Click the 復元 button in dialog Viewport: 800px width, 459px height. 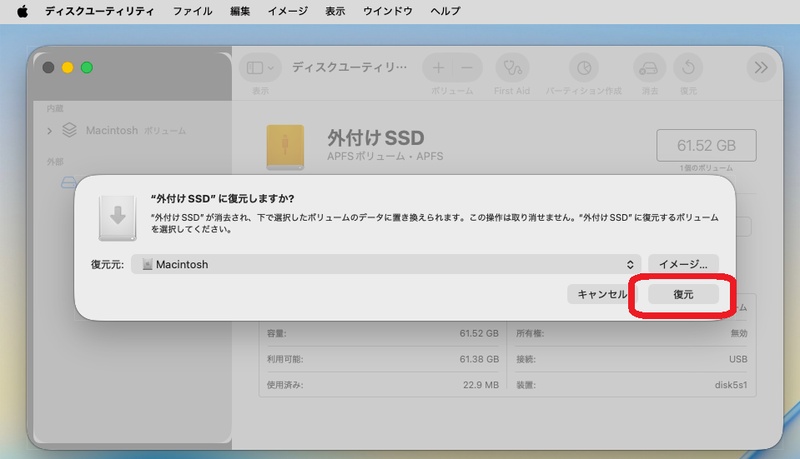(x=683, y=294)
